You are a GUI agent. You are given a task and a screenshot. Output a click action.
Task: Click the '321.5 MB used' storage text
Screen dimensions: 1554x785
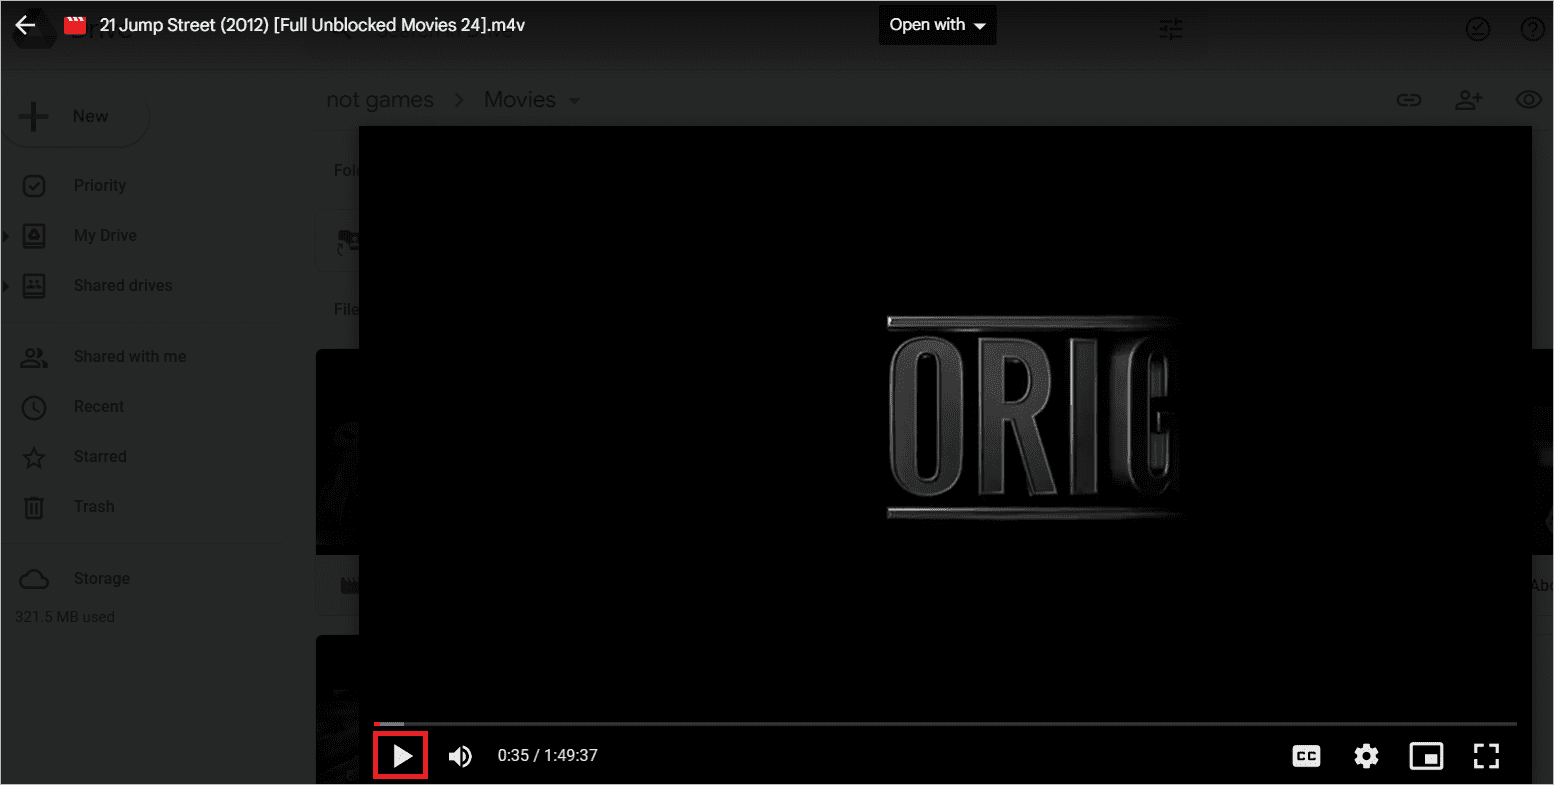pyautogui.click(x=65, y=617)
